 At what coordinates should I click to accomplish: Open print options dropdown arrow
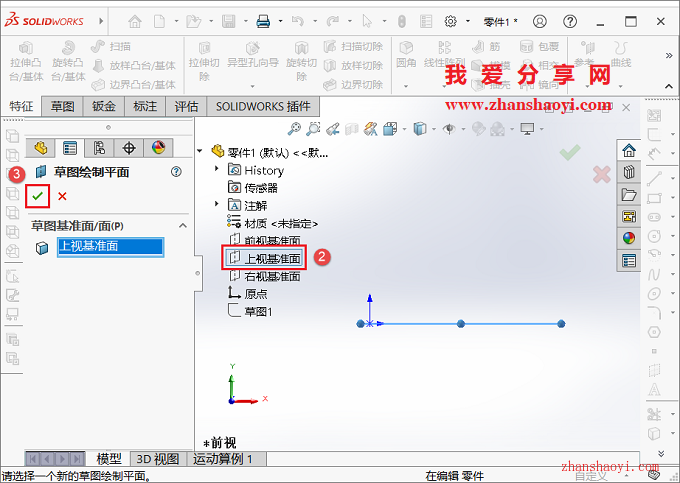point(280,21)
